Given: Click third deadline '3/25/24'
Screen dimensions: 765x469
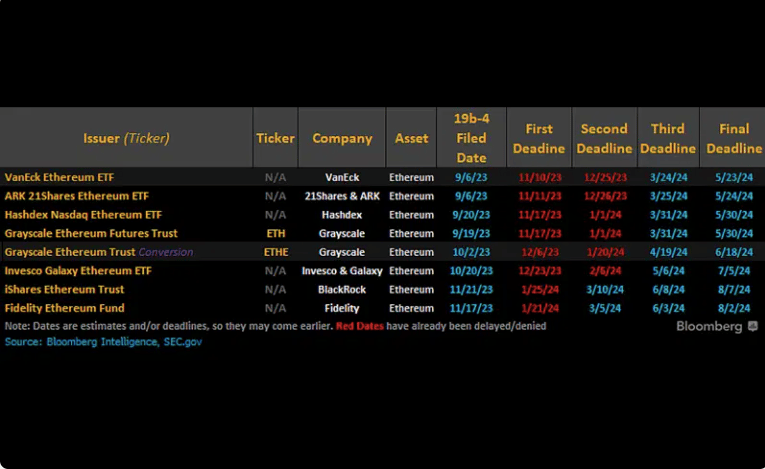Looking at the screenshot, I should pos(668,196).
